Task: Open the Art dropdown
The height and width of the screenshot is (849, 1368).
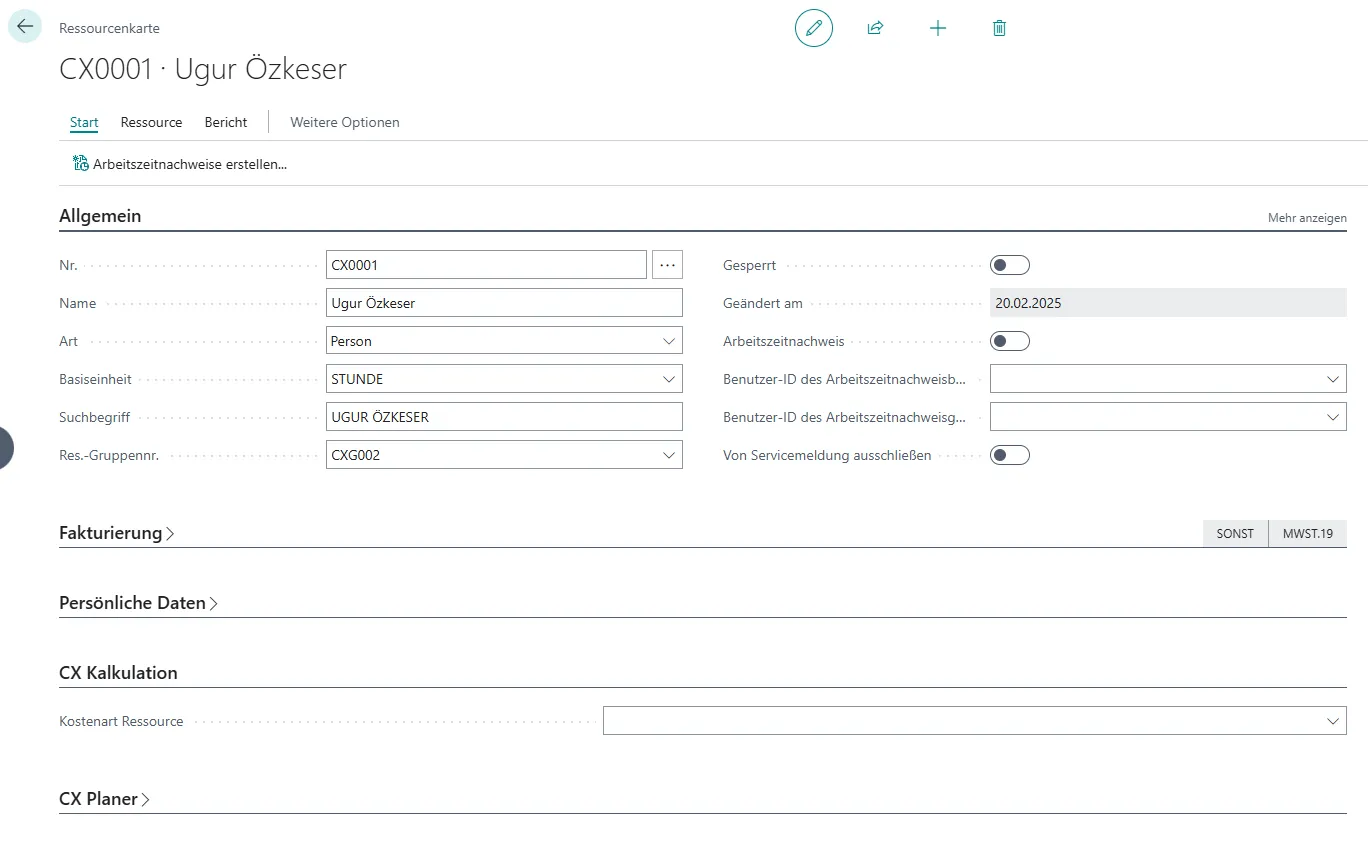Action: pyautogui.click(x=668, y=341)
